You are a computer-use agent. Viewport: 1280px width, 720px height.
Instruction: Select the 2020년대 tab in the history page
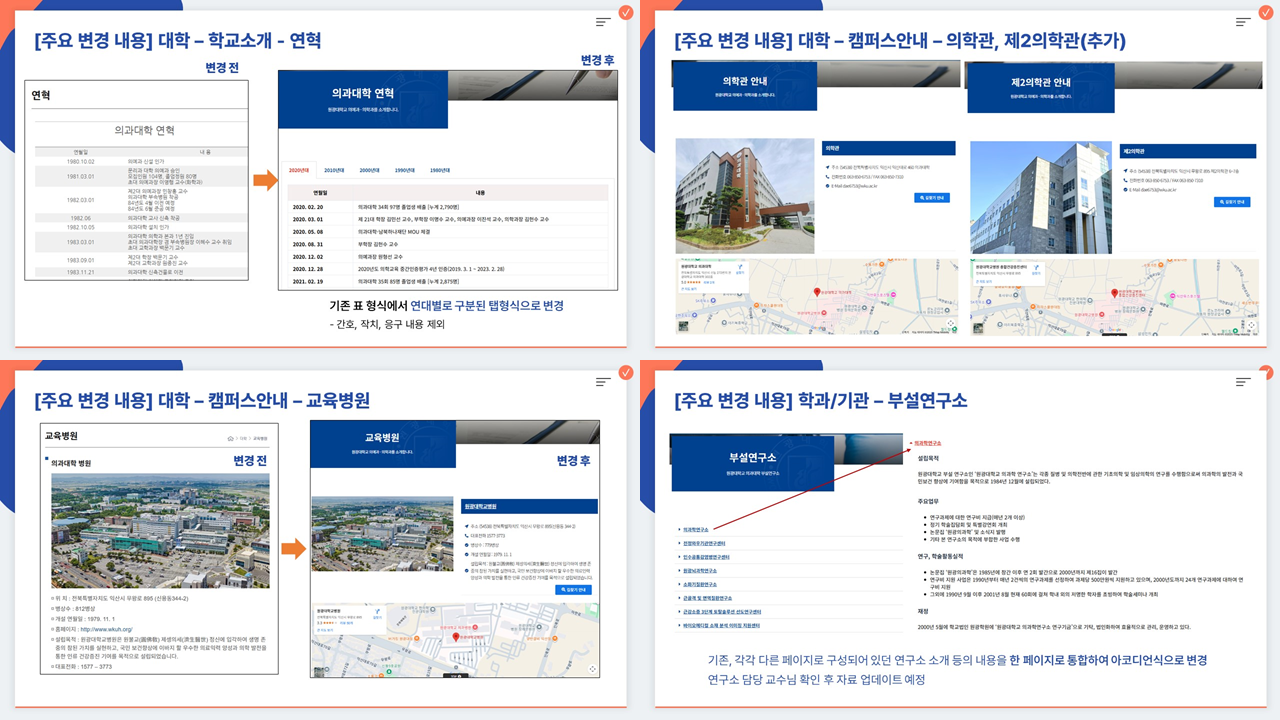(x=299, y=170)
